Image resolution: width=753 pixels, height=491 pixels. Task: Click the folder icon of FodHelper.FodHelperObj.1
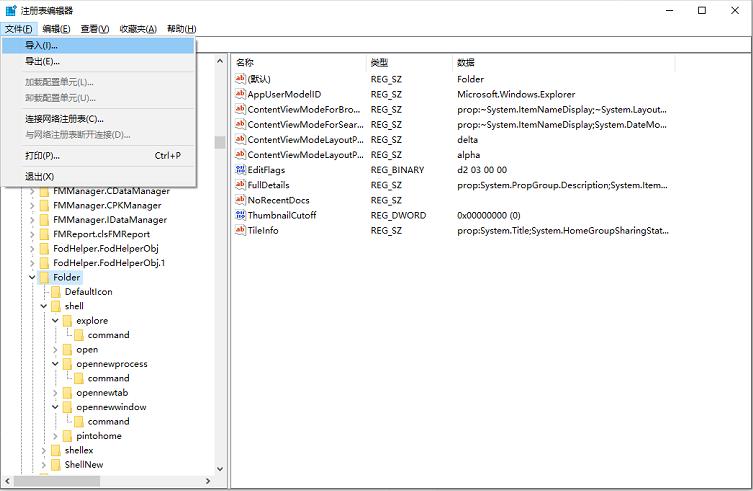[x=44, y=263]
